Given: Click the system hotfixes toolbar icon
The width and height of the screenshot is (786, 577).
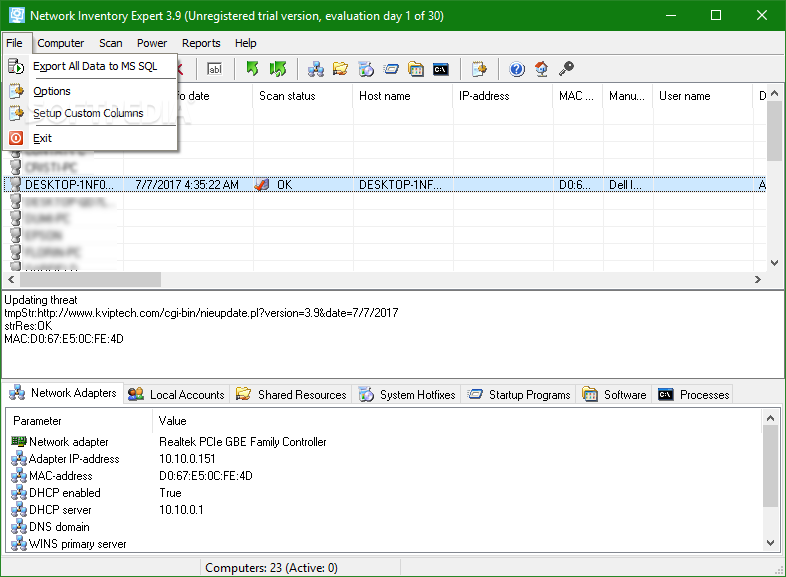Looking at the screenshot, I should (366, 69).
